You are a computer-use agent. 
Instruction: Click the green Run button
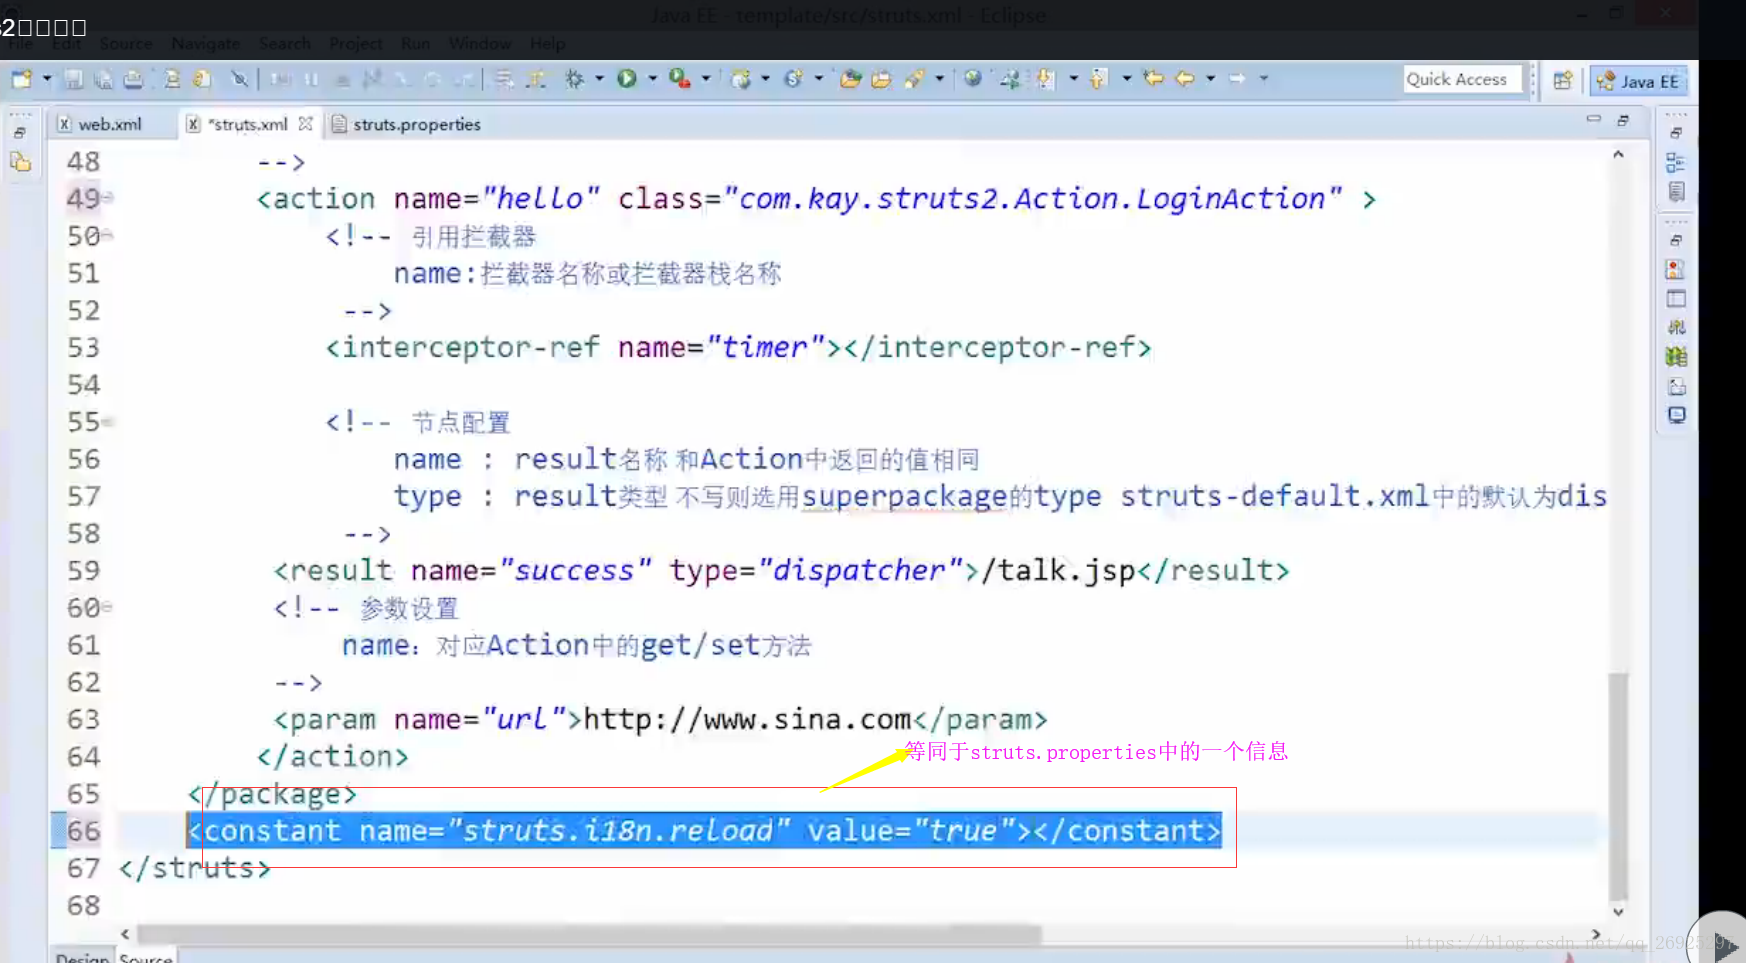coord(627,78)
